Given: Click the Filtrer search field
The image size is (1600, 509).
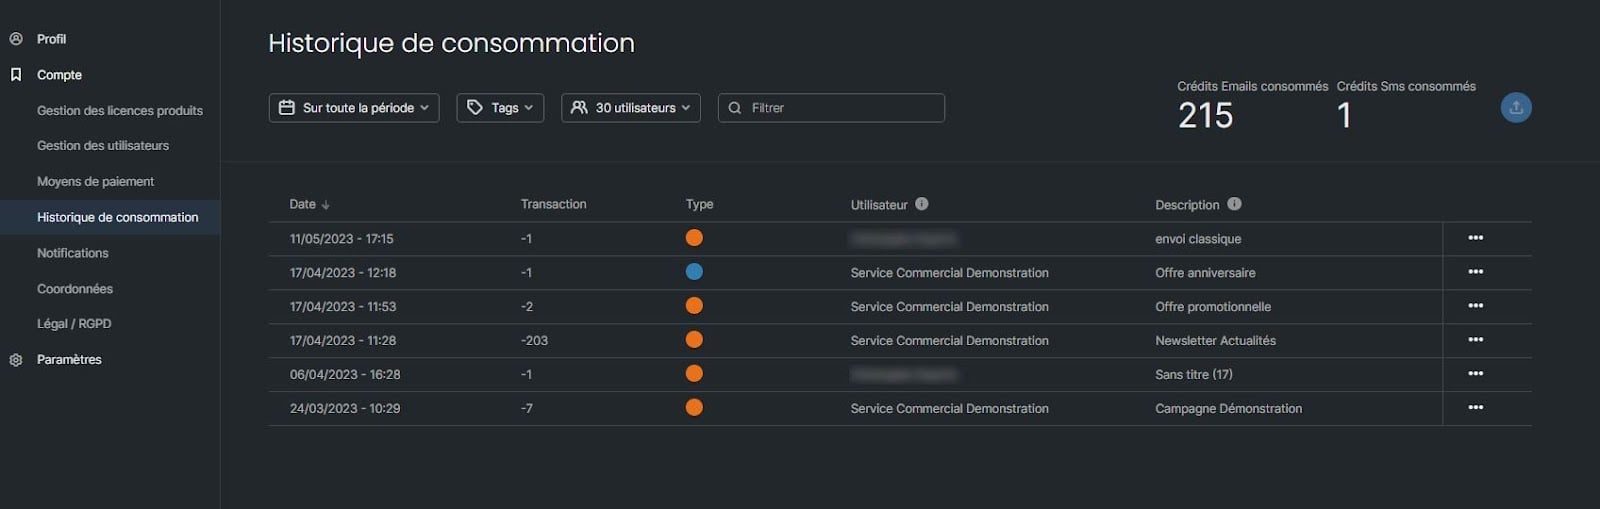Looking at the screenshot, I should click(840, 108).
